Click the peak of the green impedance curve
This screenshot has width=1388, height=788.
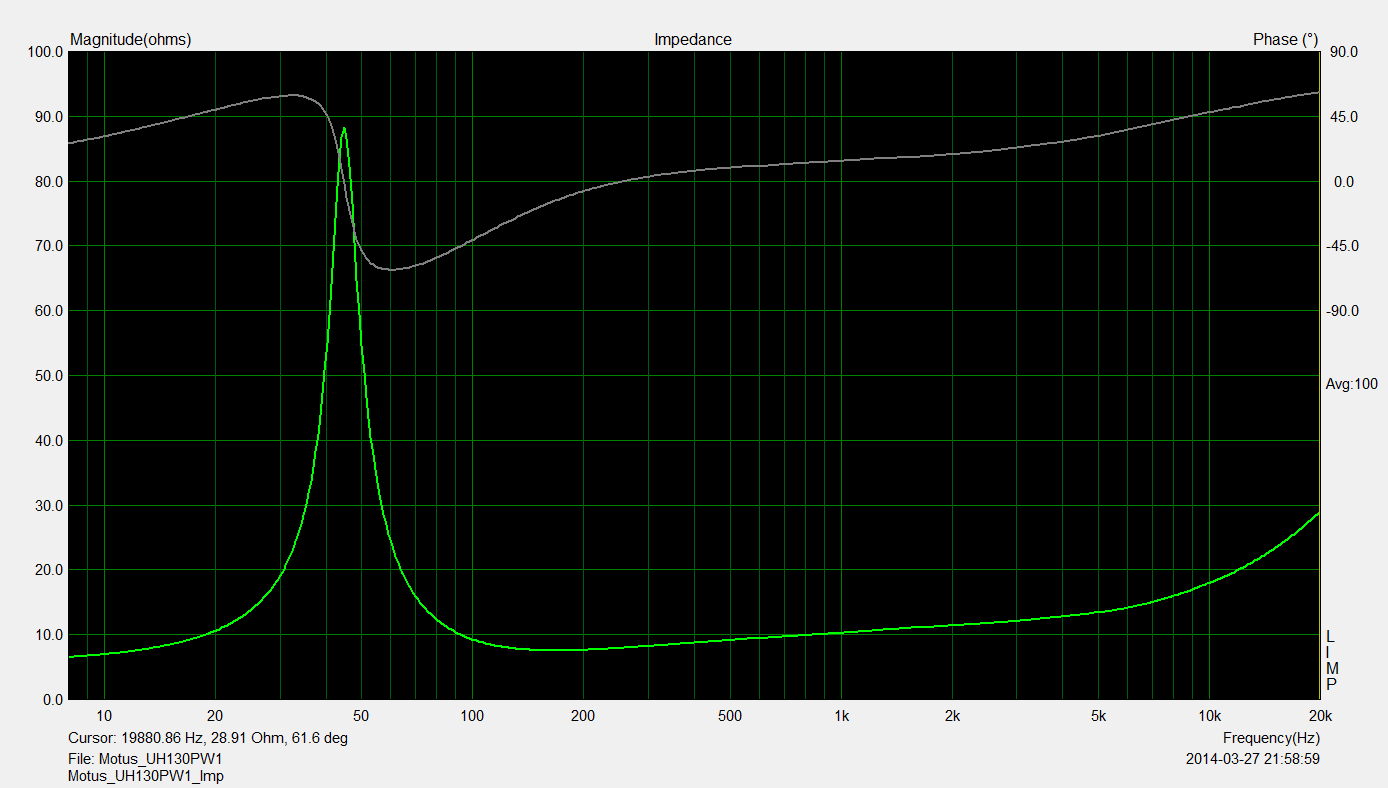coord(344,128)
